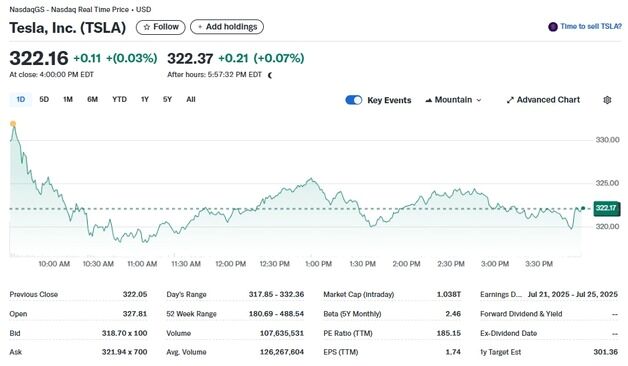Follow the Tesla stock
The image size is (628, 366).
pos(161,27)
